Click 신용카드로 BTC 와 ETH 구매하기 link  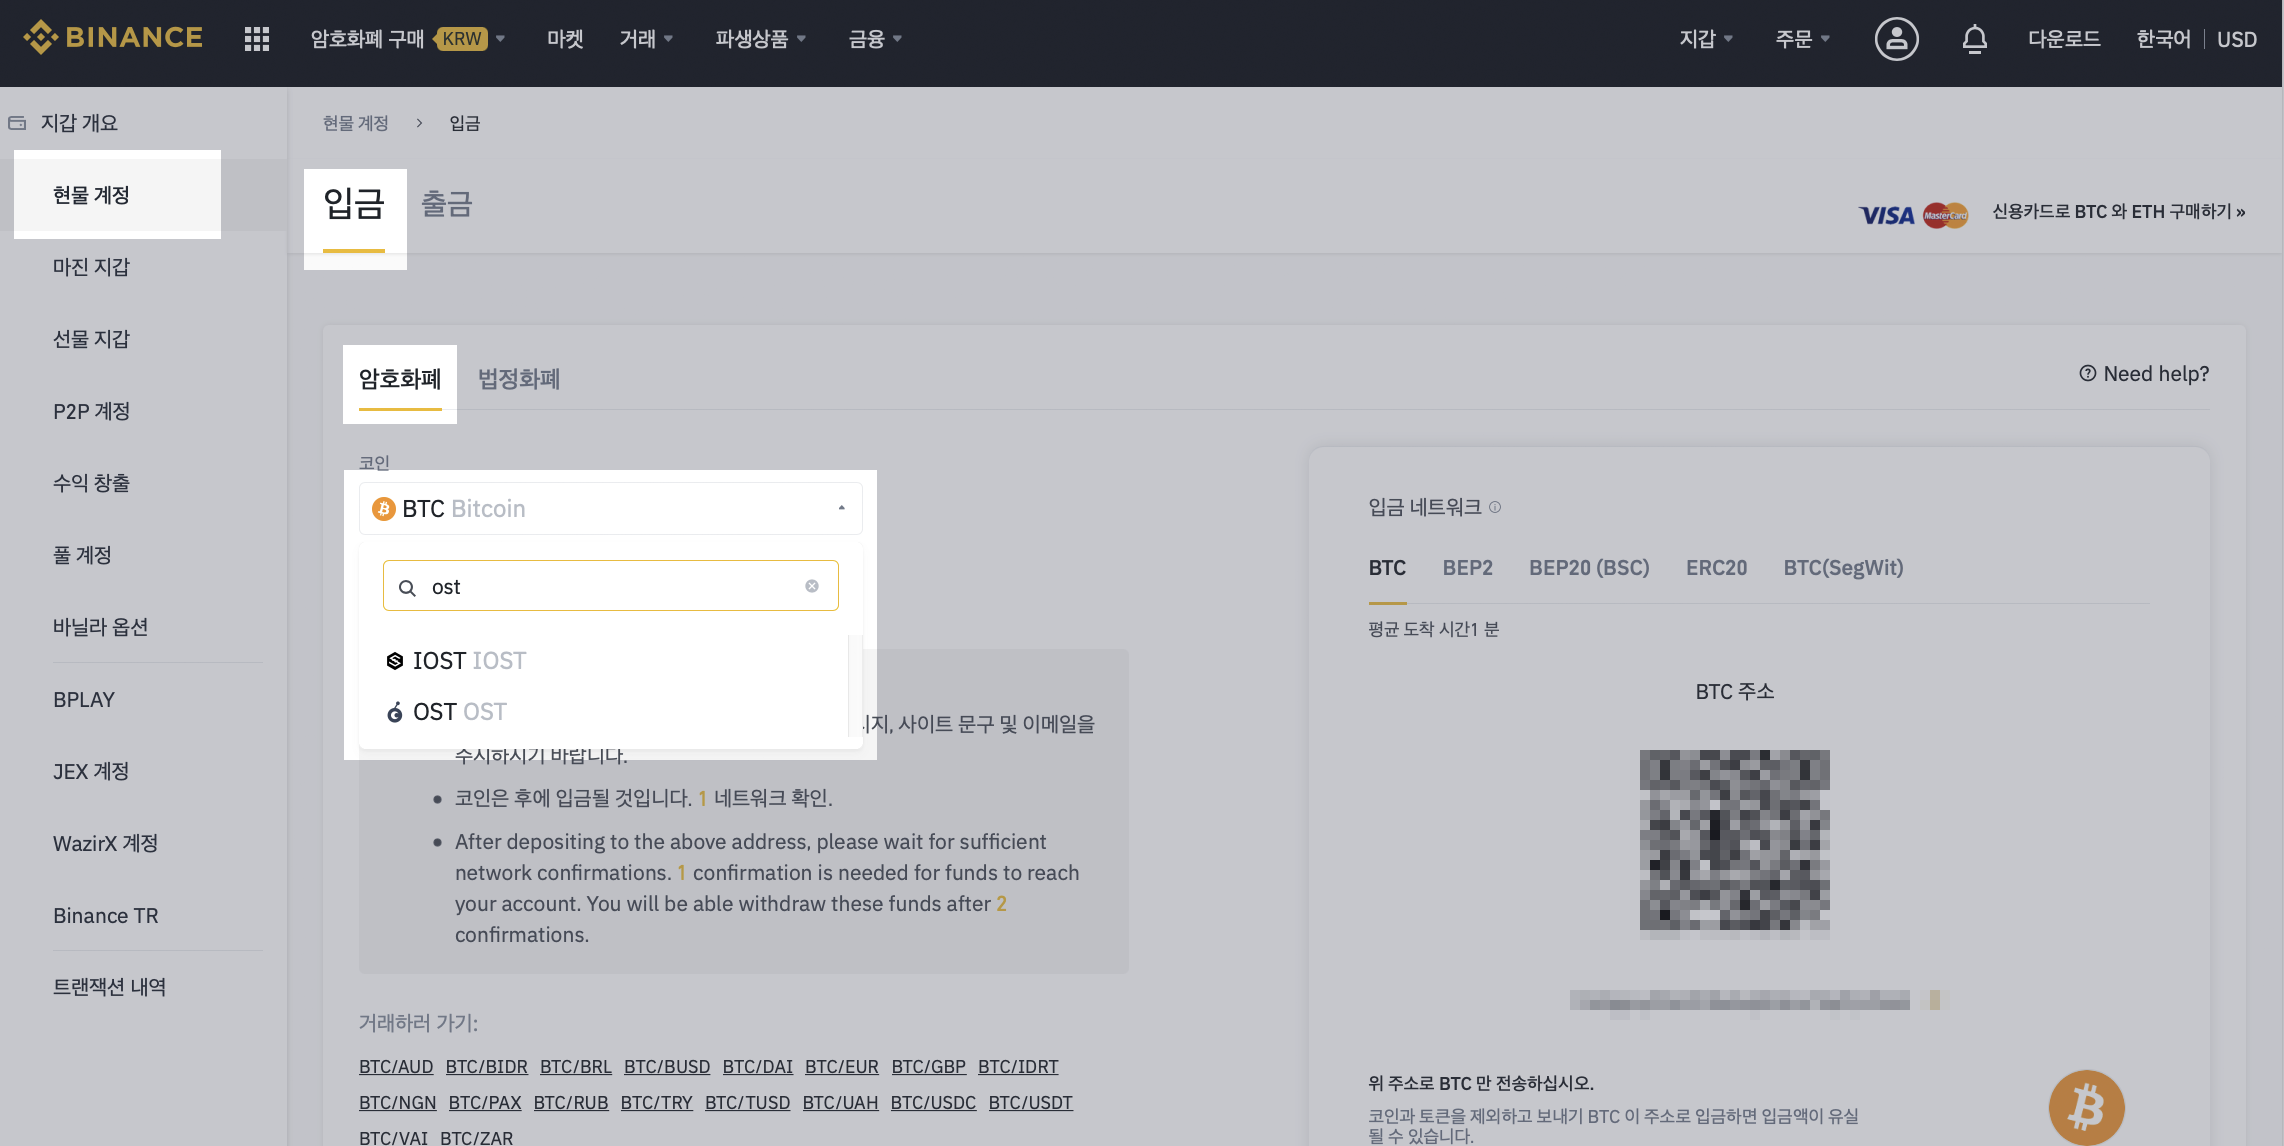(x=2118, y=212)
